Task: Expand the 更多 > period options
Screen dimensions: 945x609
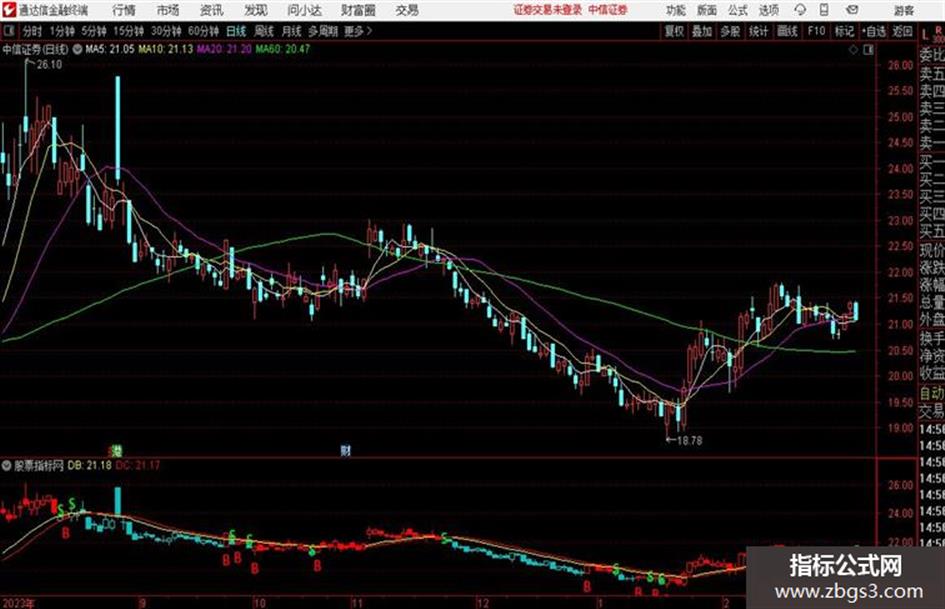Action: pyautogui.click(x=358, y=31)
